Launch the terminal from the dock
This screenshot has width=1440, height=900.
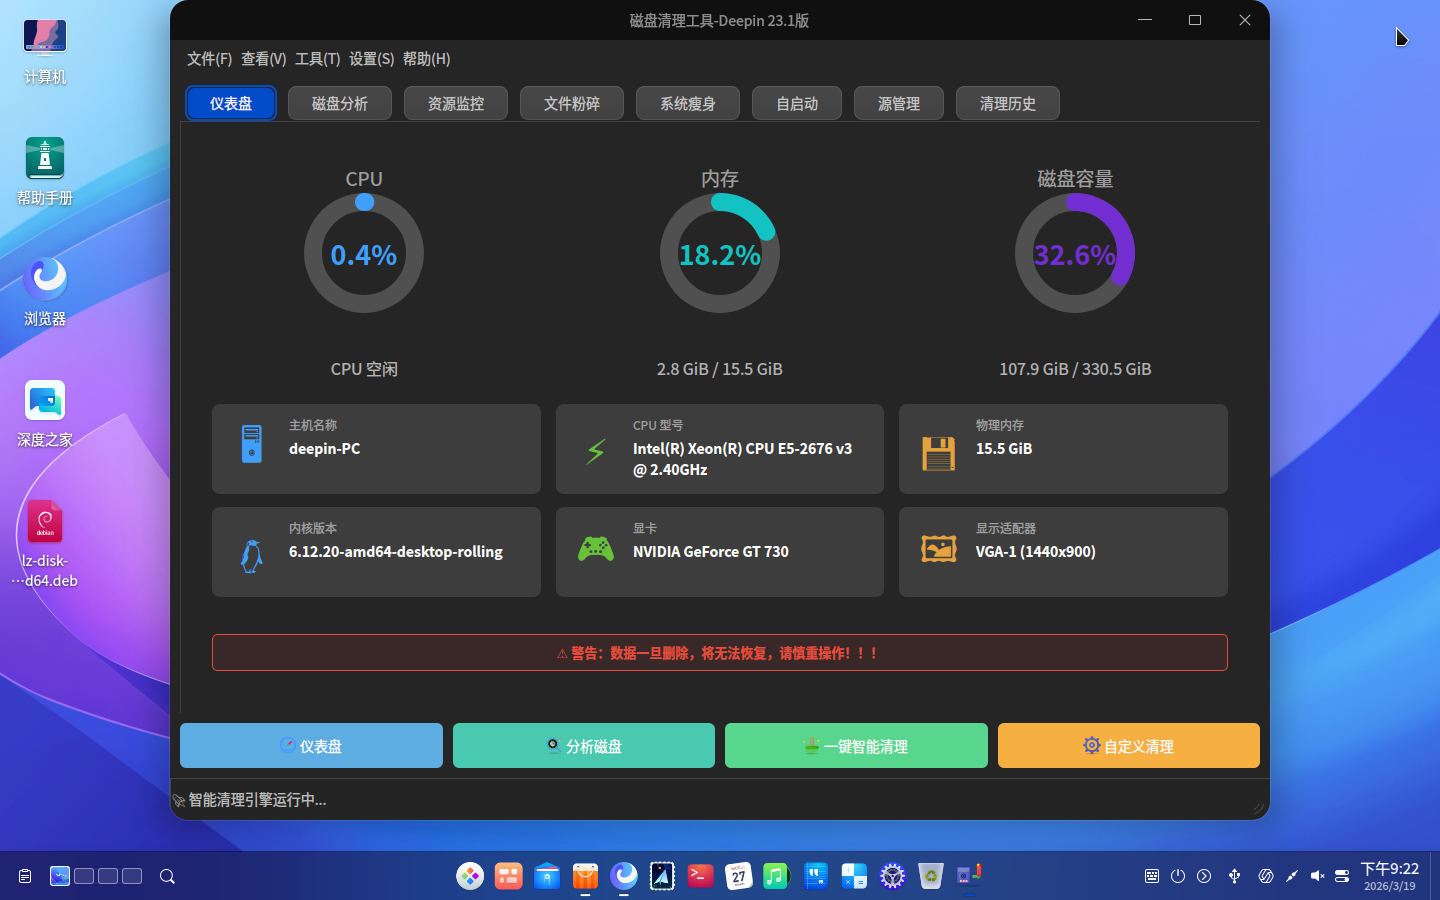[700, 876]
